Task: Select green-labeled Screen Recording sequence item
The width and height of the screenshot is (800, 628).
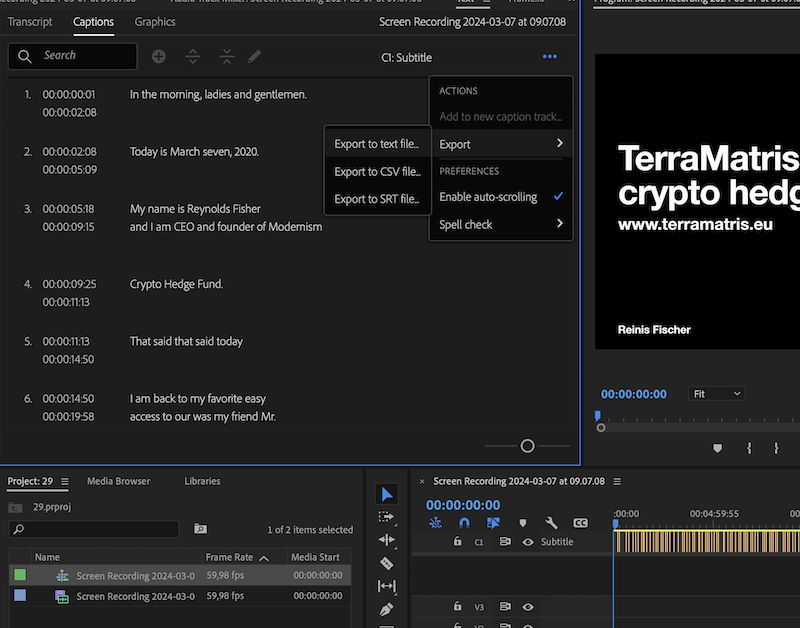Action: (180, 575)
